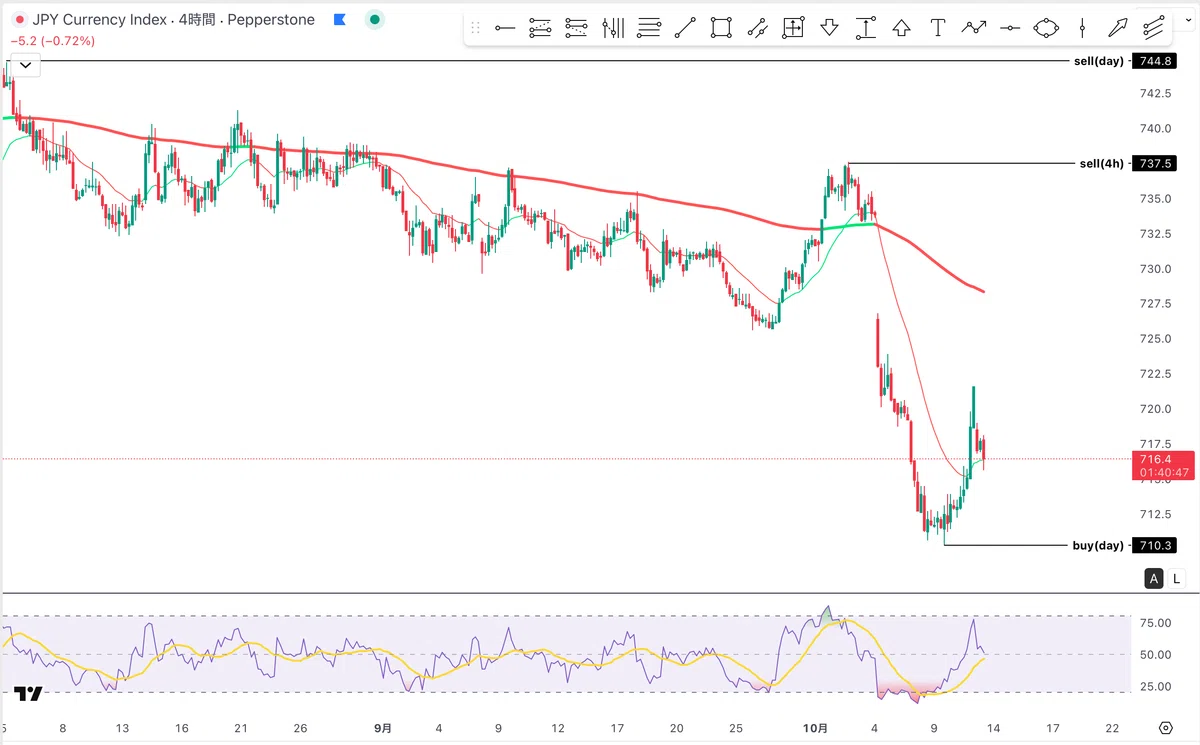Select the arrow up marker tool

901,28
